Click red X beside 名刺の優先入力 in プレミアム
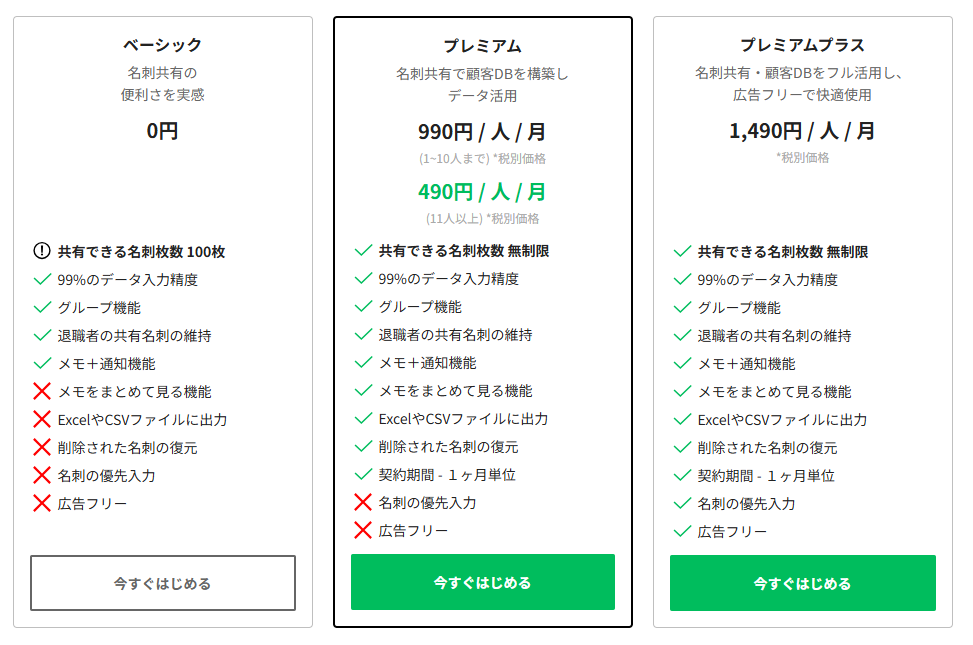This screenshot has width=973, height=645. point(363,502)
